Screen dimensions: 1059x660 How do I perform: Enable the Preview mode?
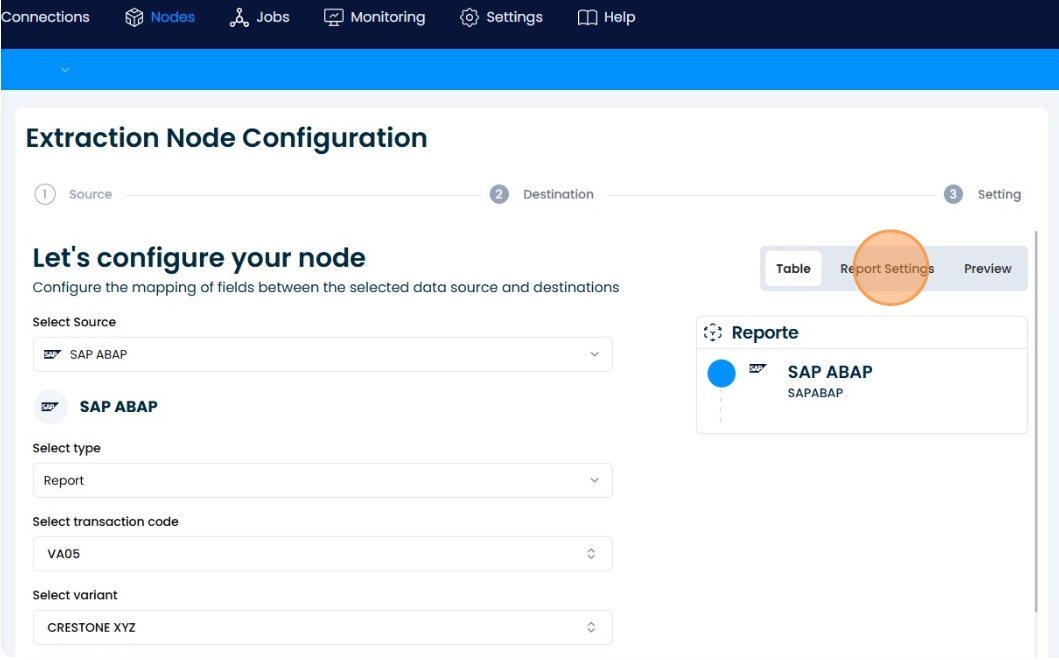click(x=987, y=268)
